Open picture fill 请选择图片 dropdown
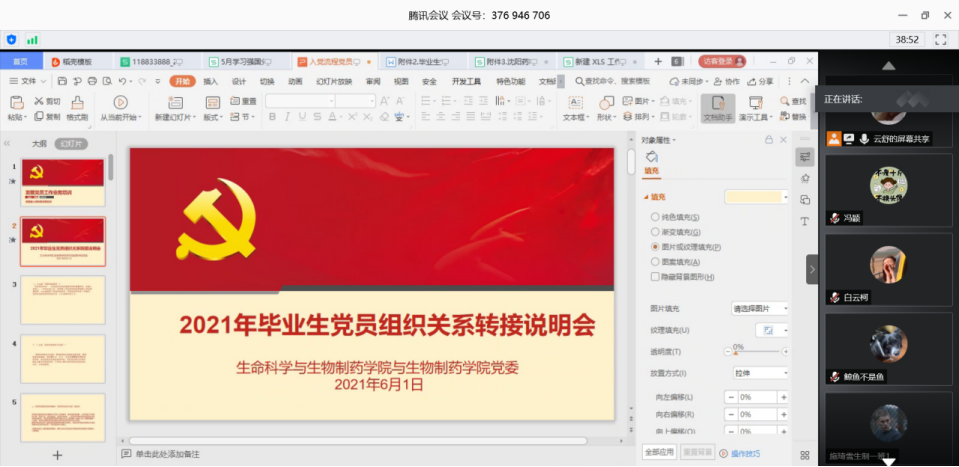Viewport: 959px width, 467px height. pyautogui.click(x=760, y=309)
